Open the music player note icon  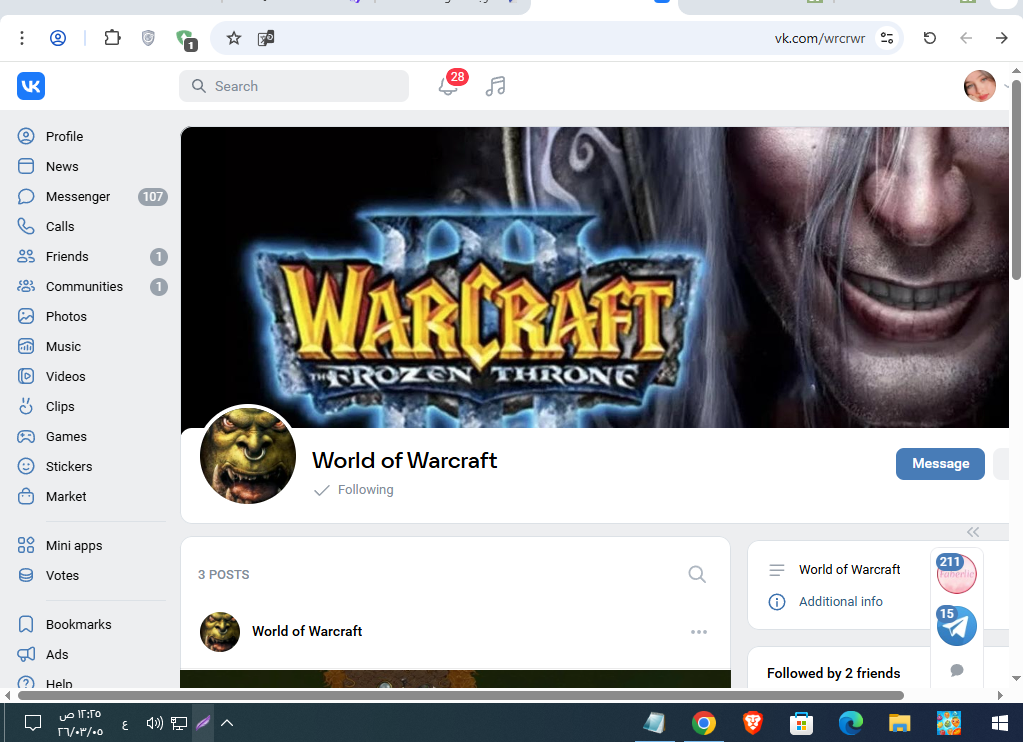[x=496, y=86]
